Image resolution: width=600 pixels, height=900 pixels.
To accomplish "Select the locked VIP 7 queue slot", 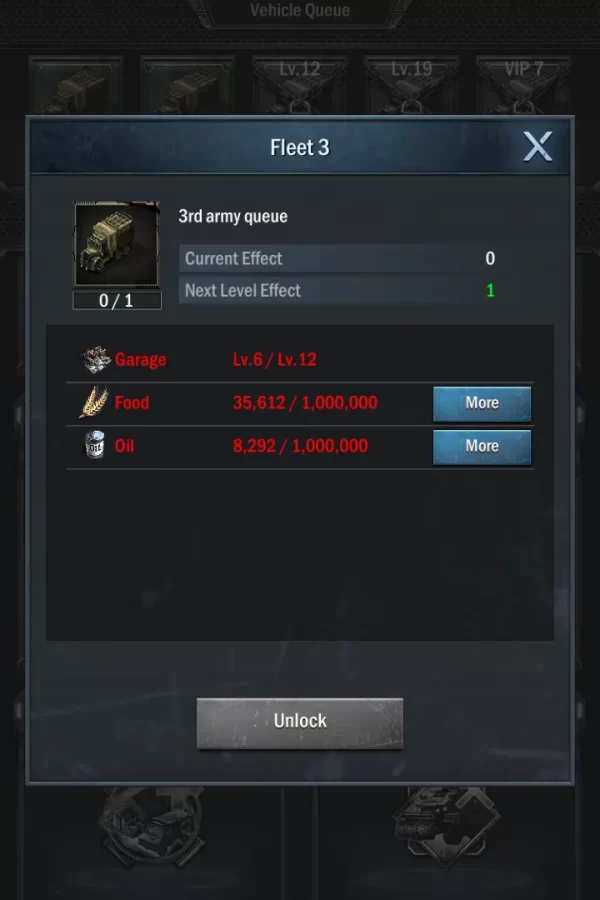I will (524, 85).
